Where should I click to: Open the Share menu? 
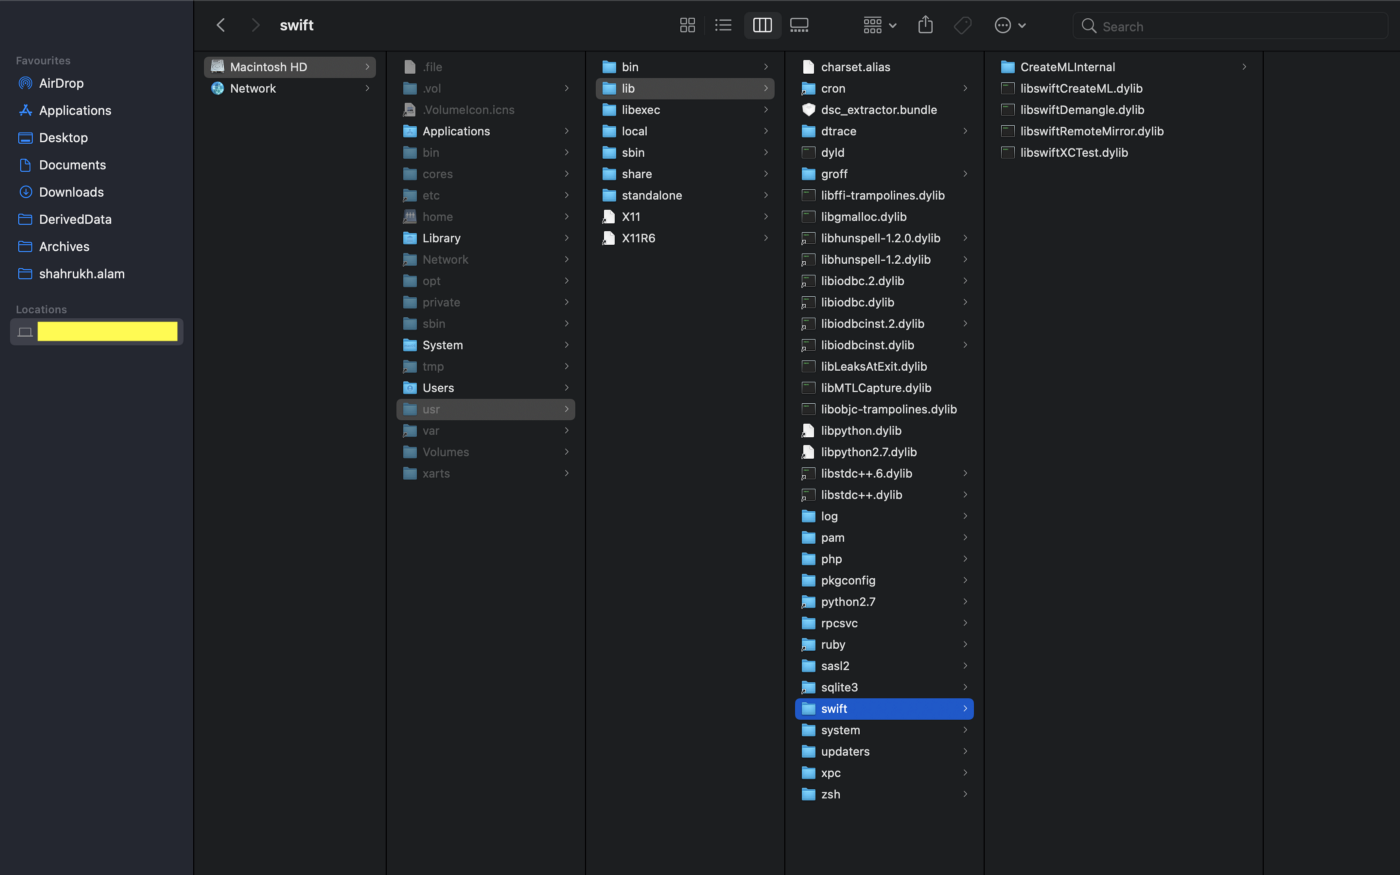coord(925,24)
